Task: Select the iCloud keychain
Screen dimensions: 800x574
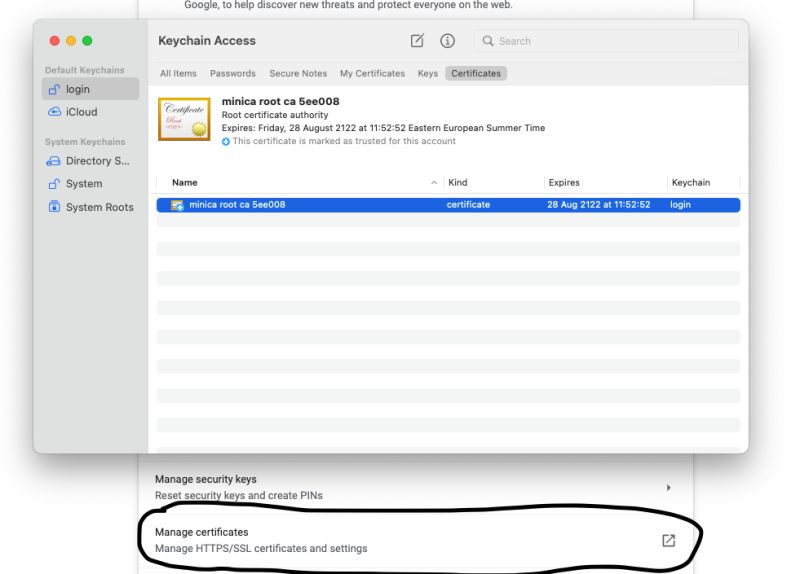Action: [x=90, y=112]
